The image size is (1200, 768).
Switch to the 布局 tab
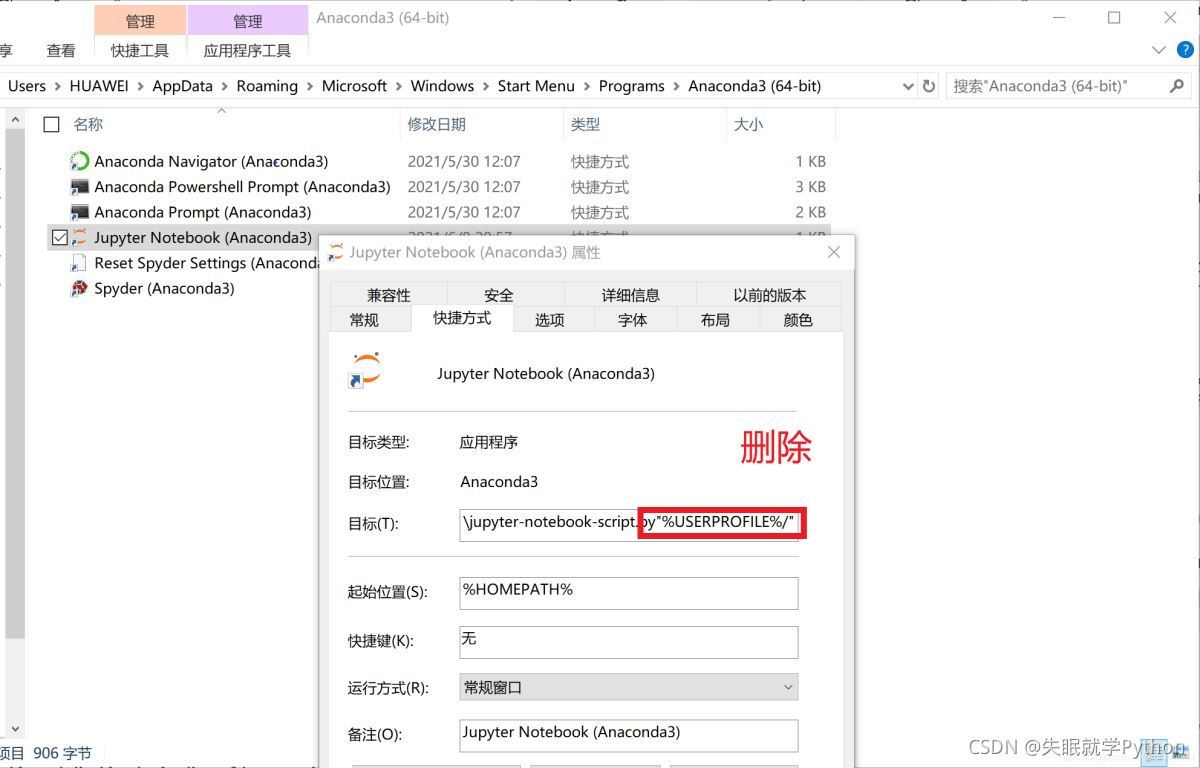(715, 320)
